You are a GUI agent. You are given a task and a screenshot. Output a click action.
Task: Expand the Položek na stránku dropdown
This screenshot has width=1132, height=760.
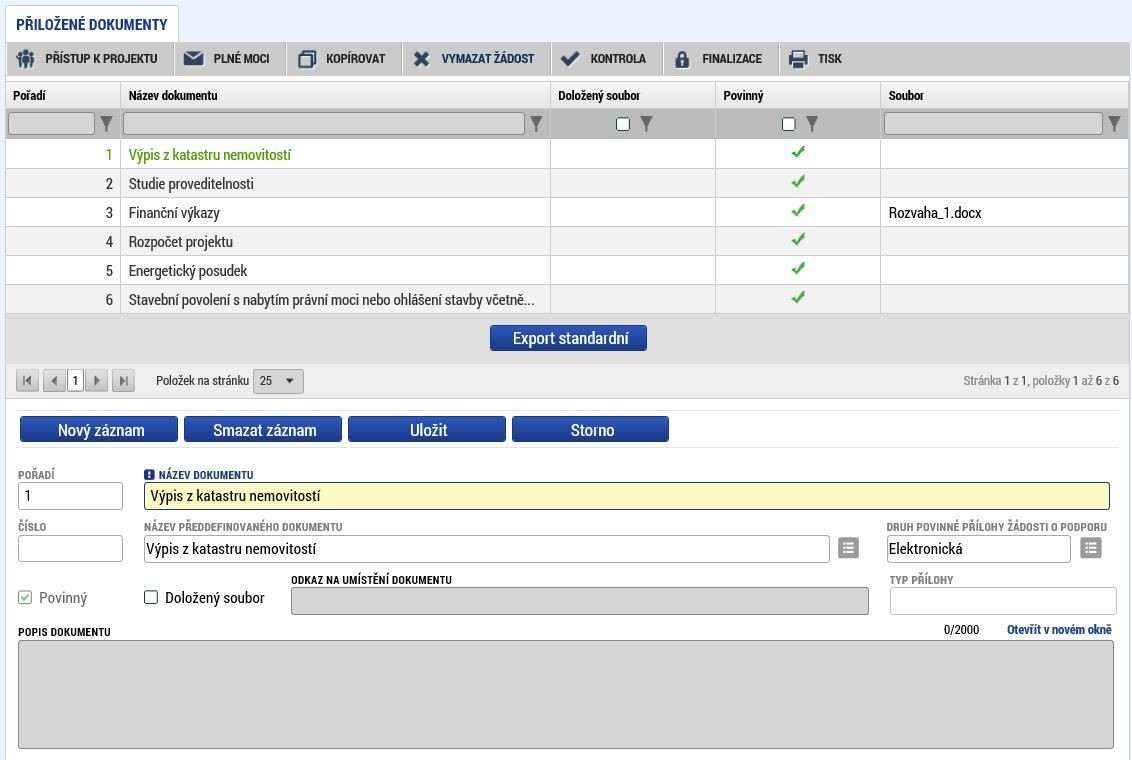(278, 381)
